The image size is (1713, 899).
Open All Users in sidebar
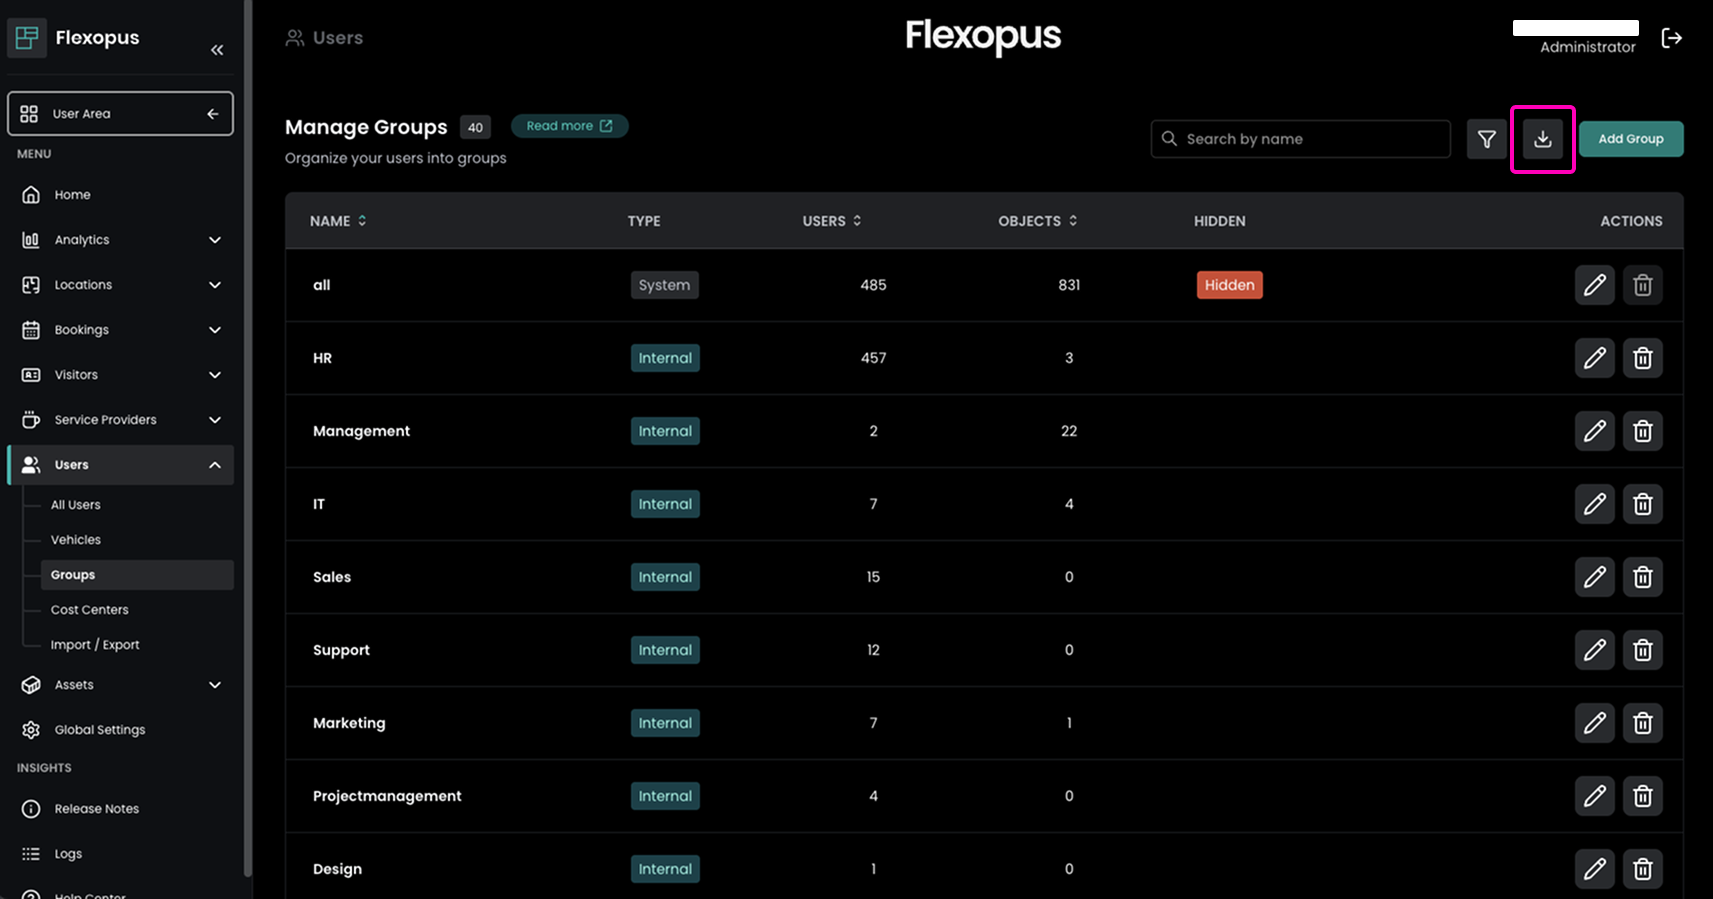[76, 505]
